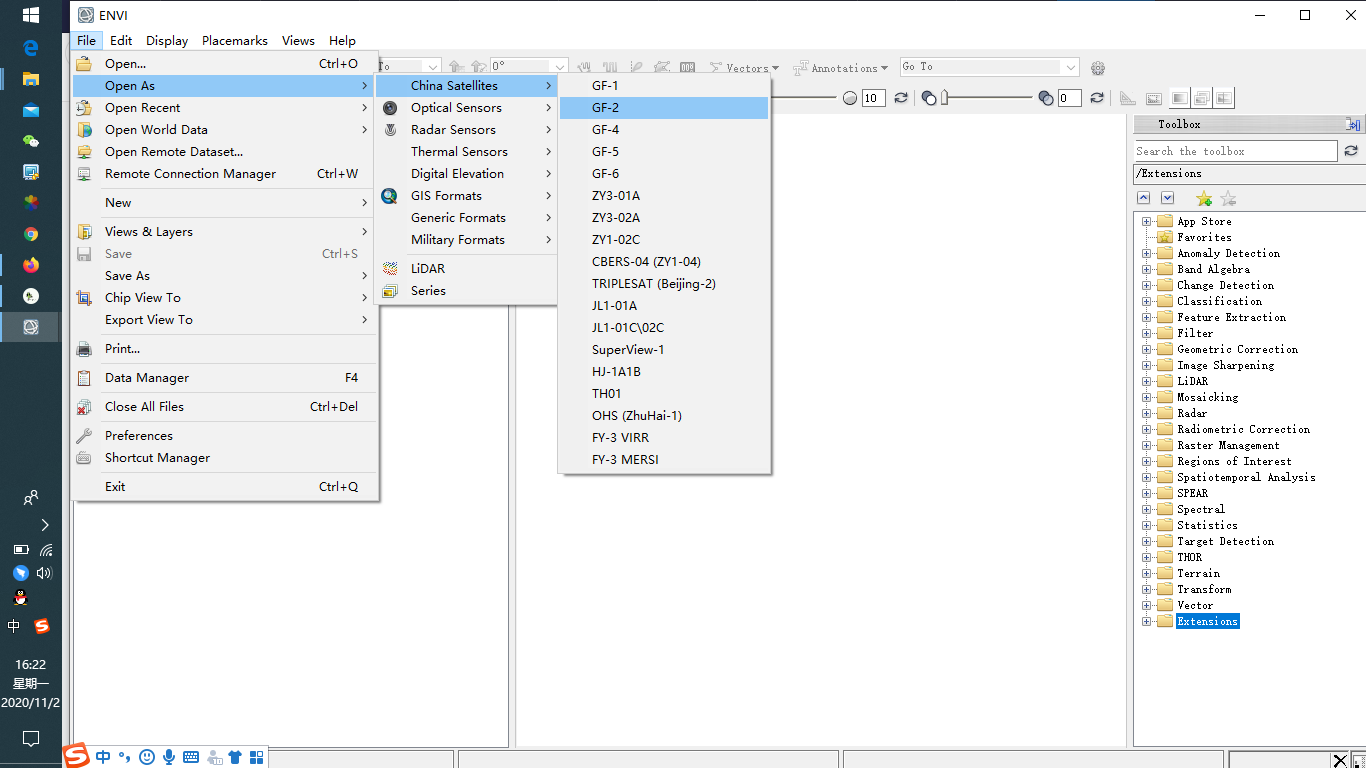Select GF-2 from the China Satellites submenu
The width and height of the screenshot is (1366, 768).
(x=664, y=107)
